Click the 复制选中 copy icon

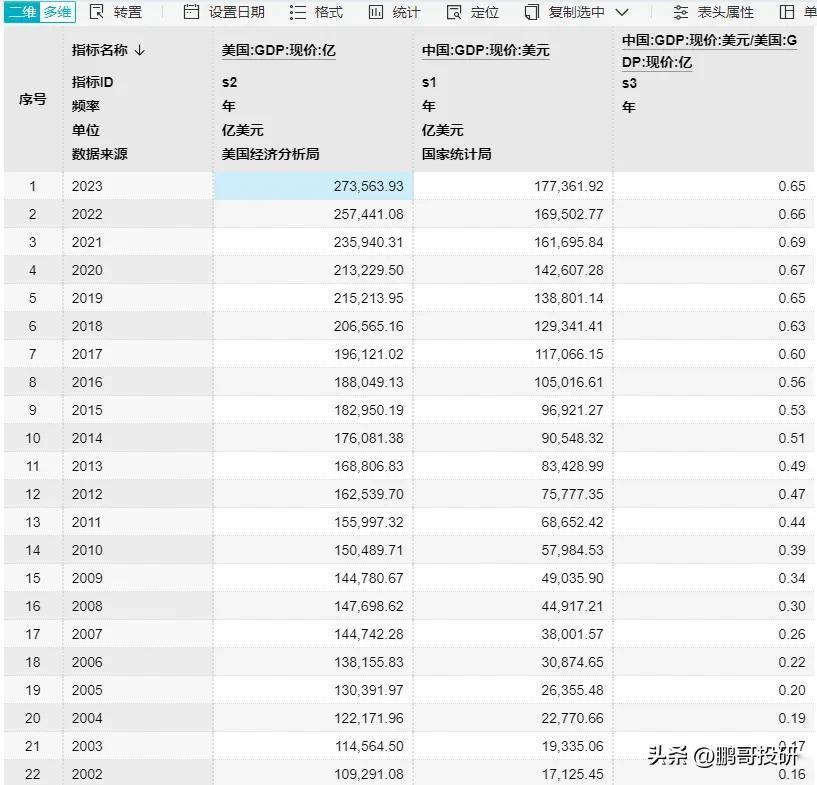(531, 12)
